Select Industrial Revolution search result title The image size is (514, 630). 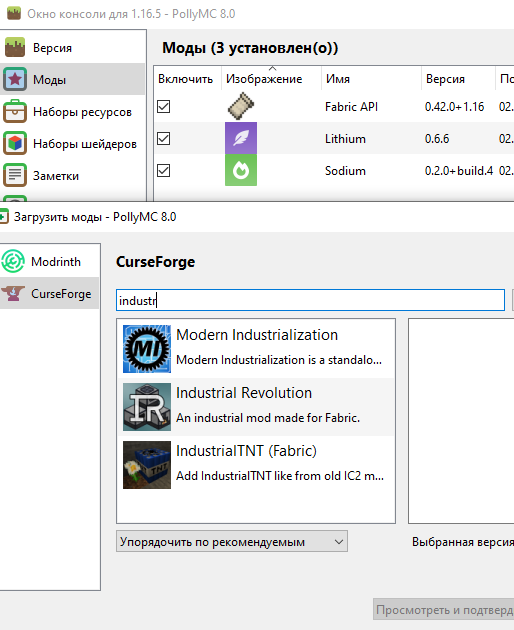[x=244, y=393]
